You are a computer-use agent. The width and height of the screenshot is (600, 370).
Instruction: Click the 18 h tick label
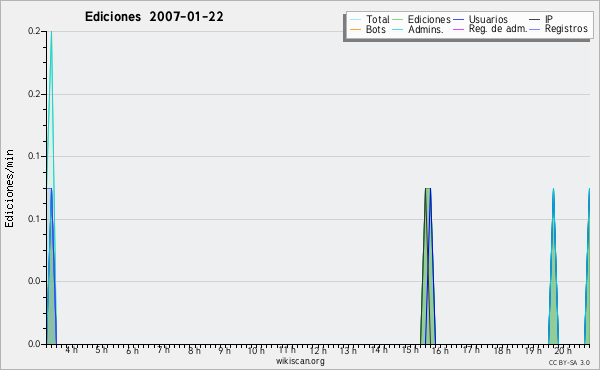(502, 350)
